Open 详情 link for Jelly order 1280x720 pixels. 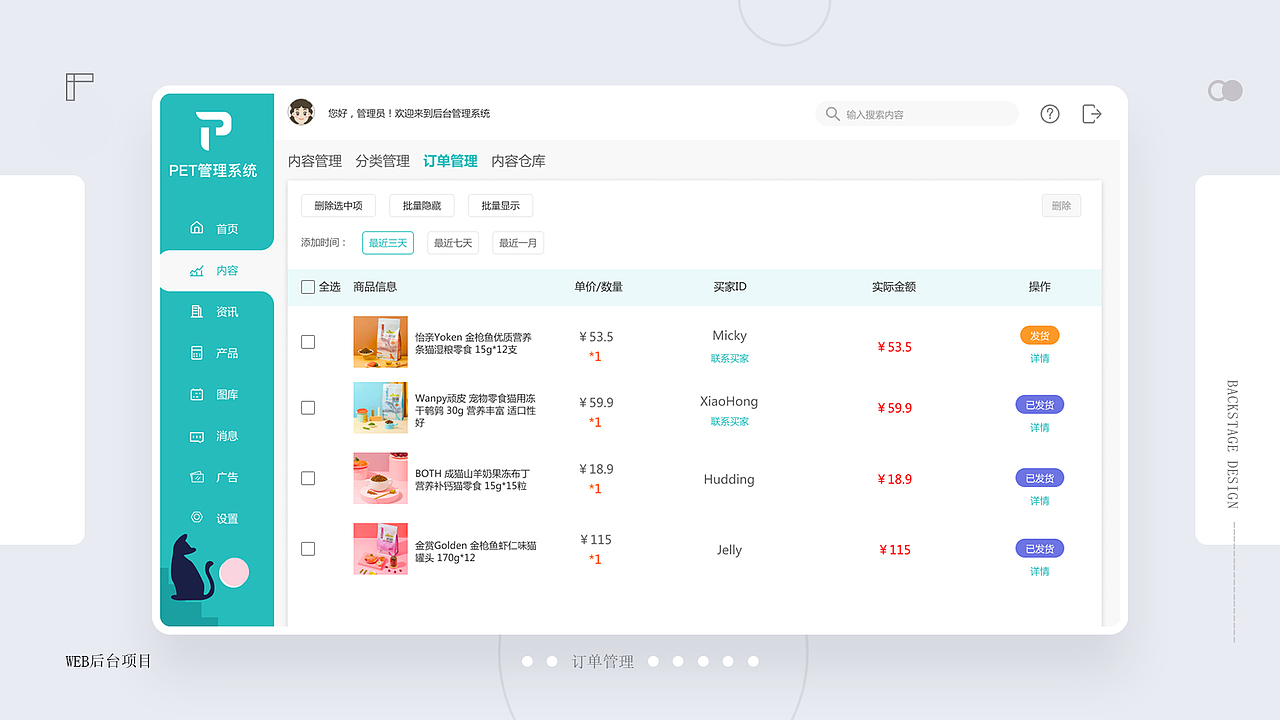click(x=1040, y=572)
